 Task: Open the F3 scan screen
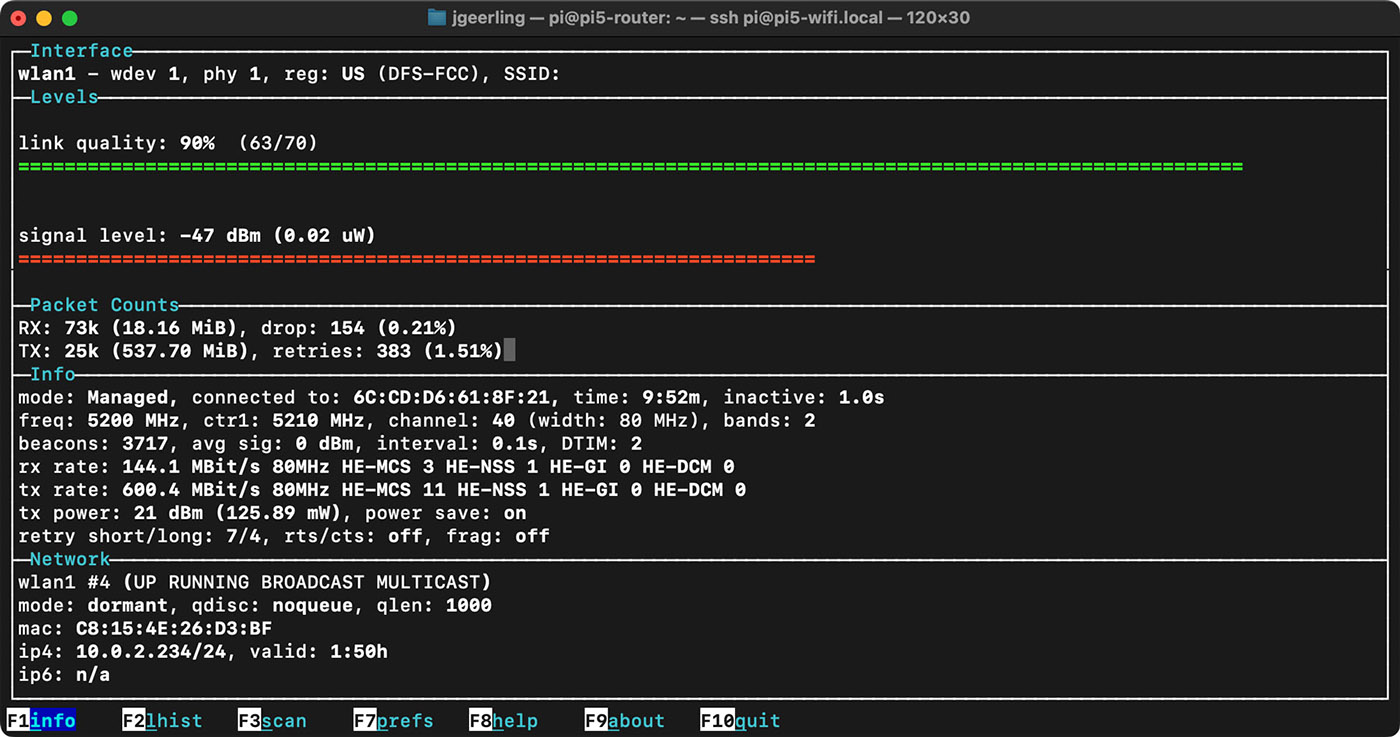click(x=272, y=721)
